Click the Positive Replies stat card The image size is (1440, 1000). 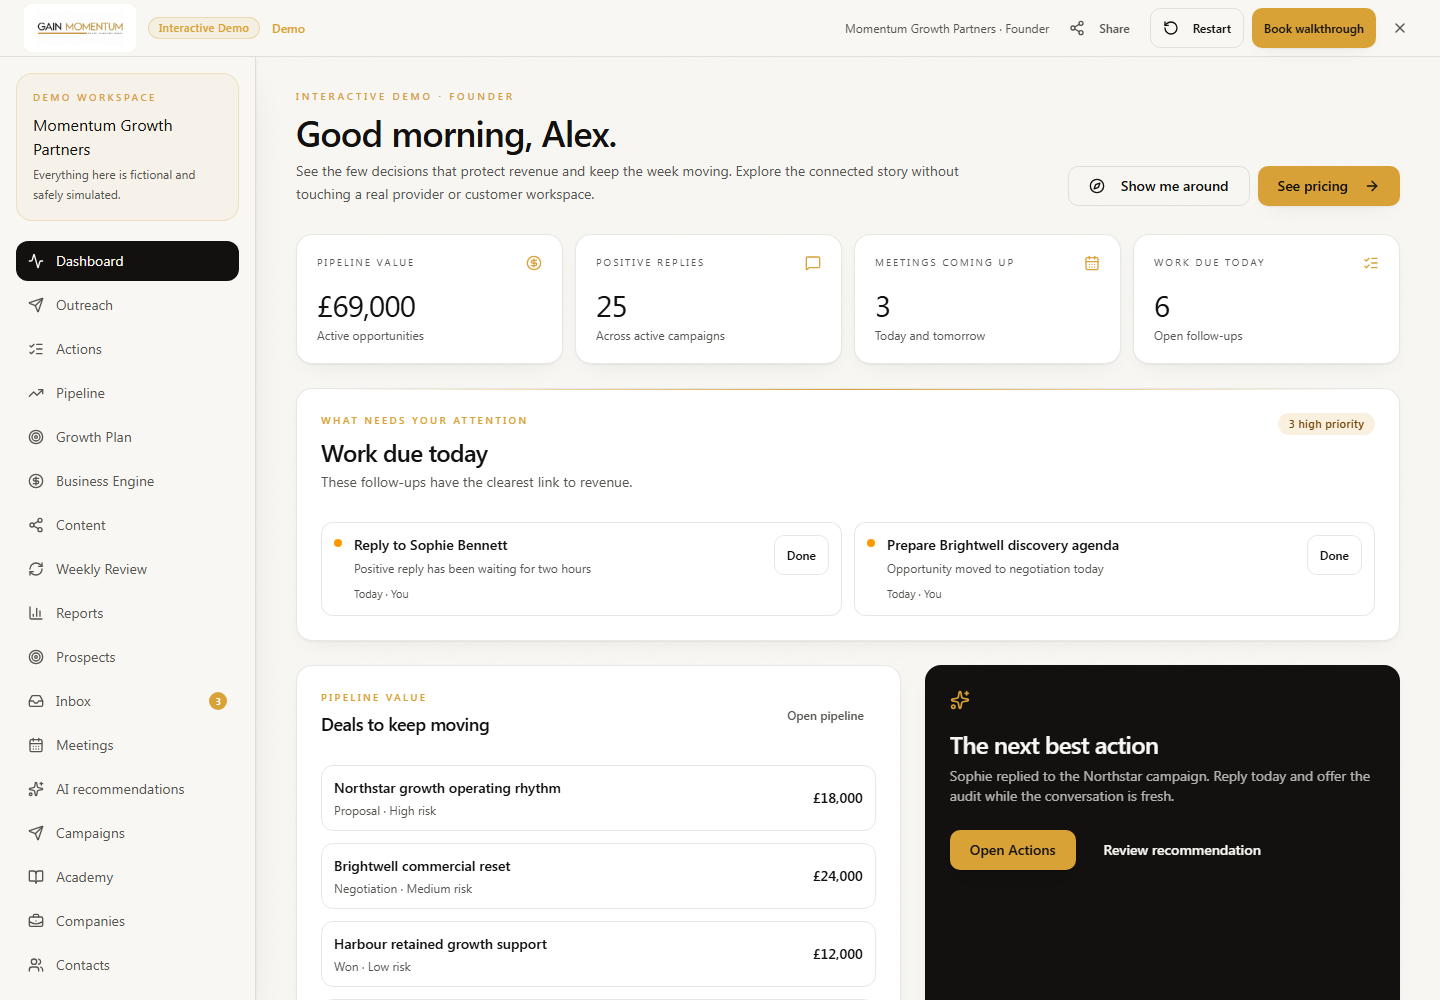coord(709,299)
